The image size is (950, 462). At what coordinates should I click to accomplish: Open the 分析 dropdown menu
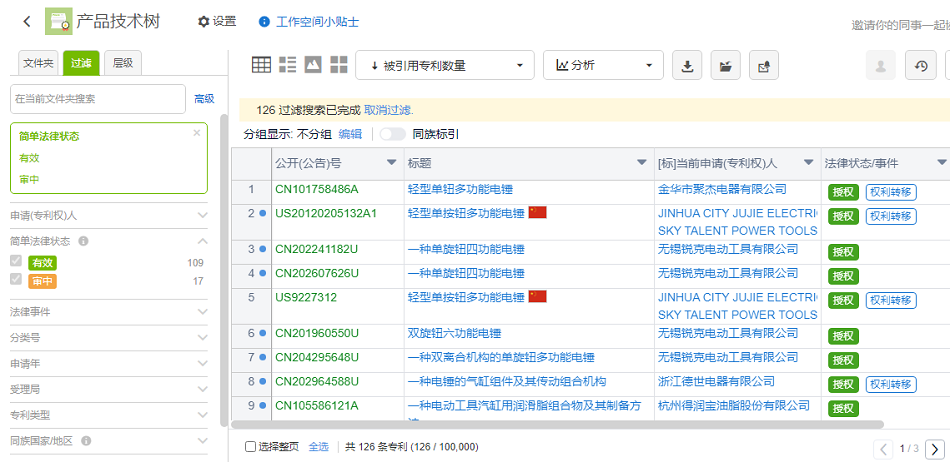pos(603,66)
